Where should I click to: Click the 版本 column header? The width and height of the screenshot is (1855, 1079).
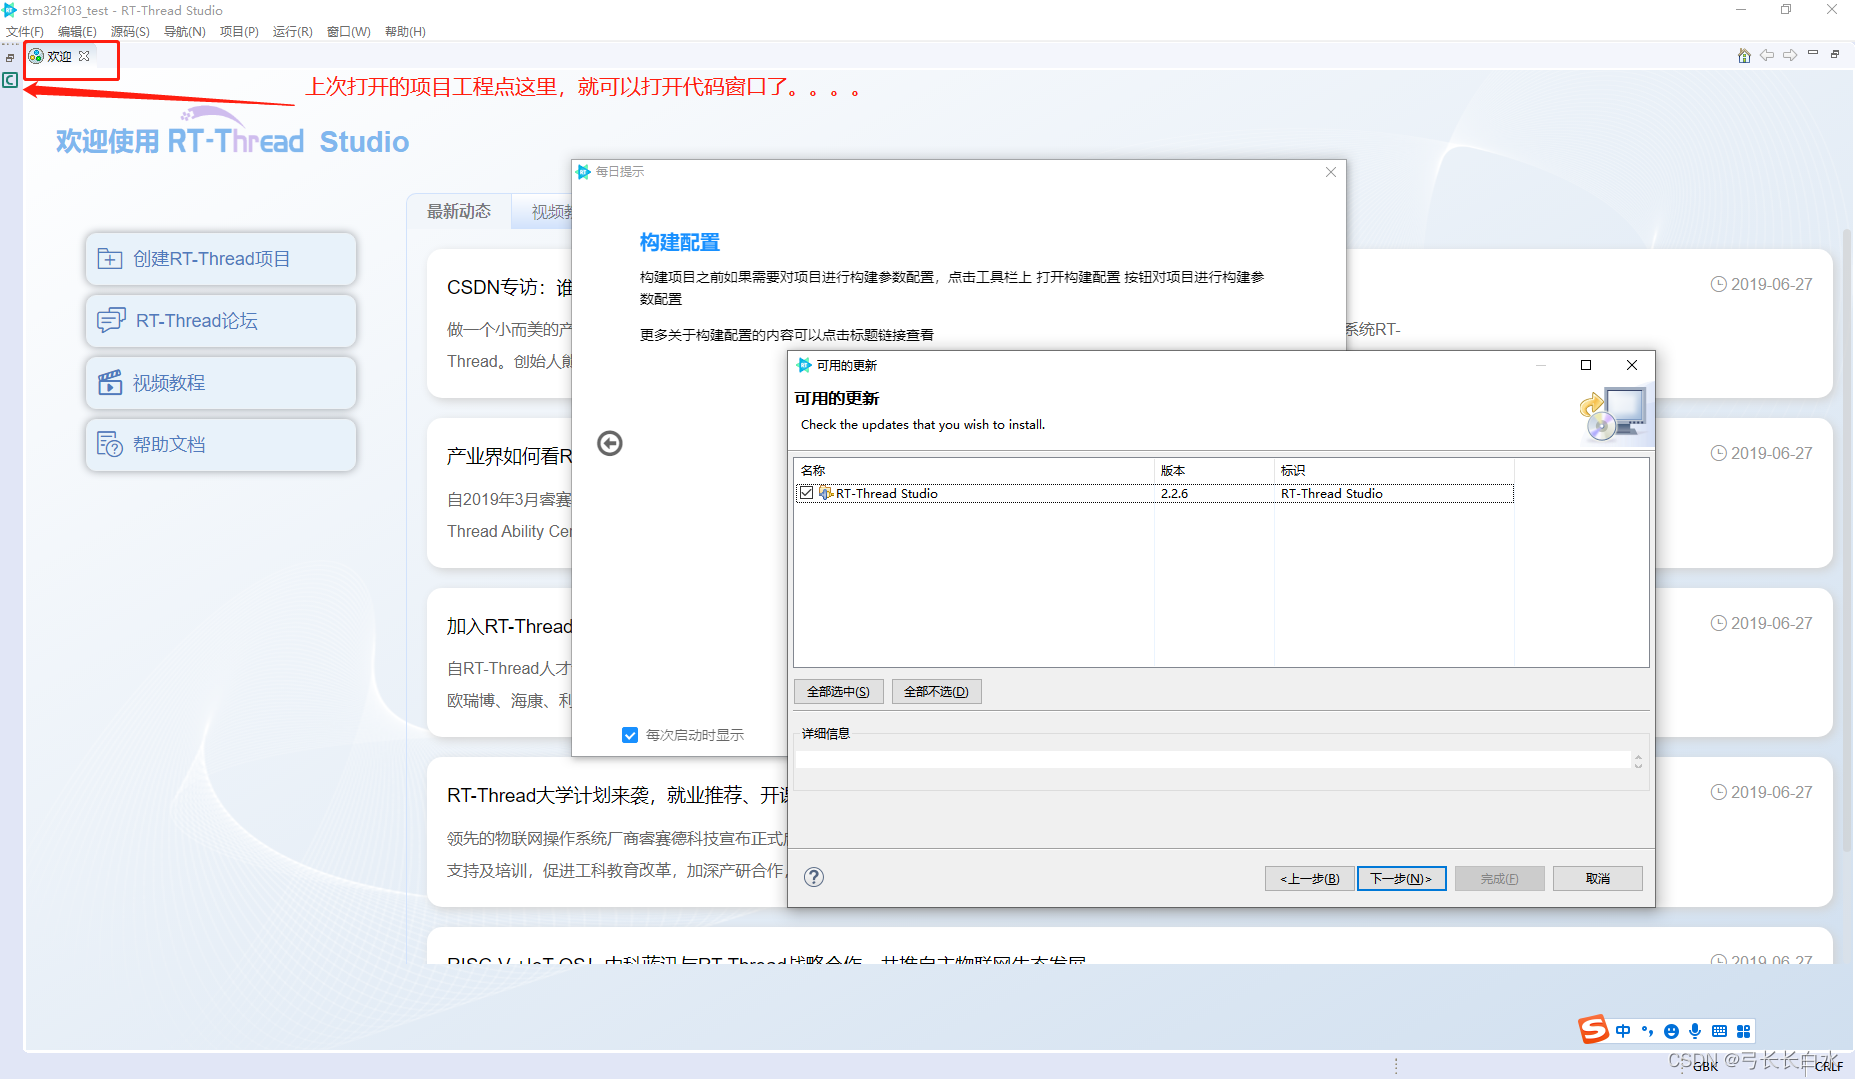click(x=1214, y=470)
